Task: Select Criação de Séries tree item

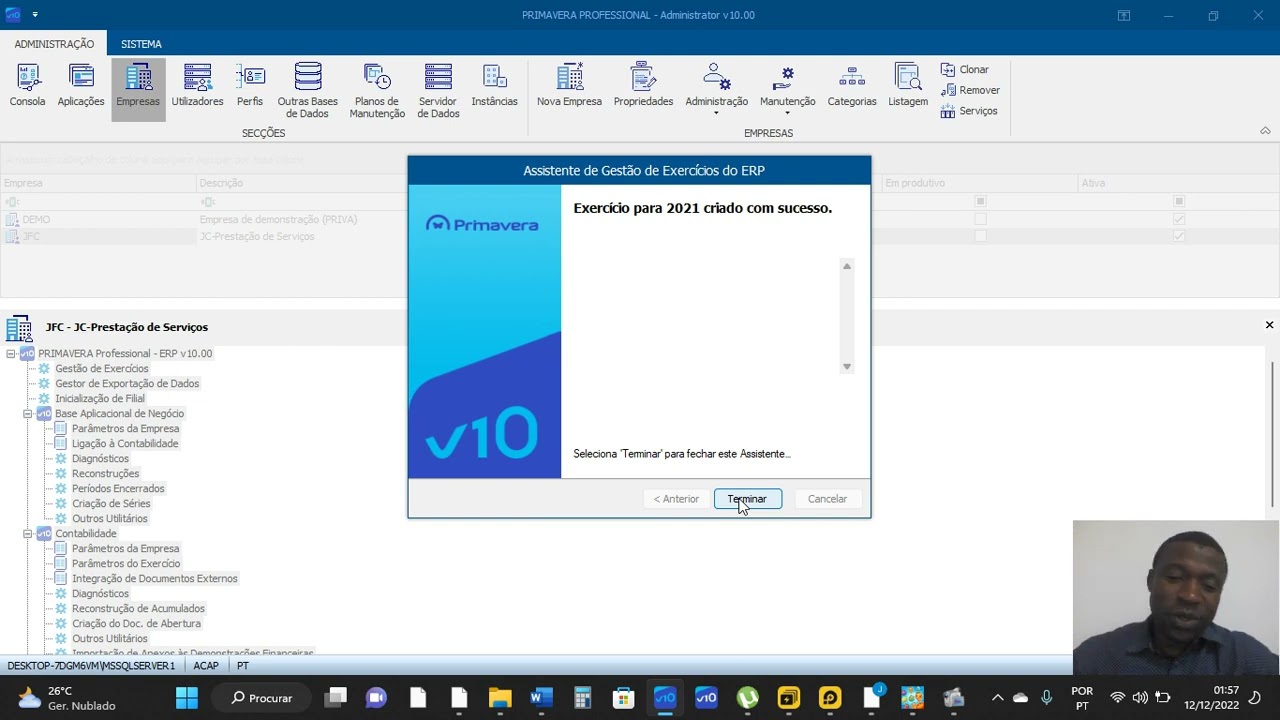Action: tap(110, 504)
